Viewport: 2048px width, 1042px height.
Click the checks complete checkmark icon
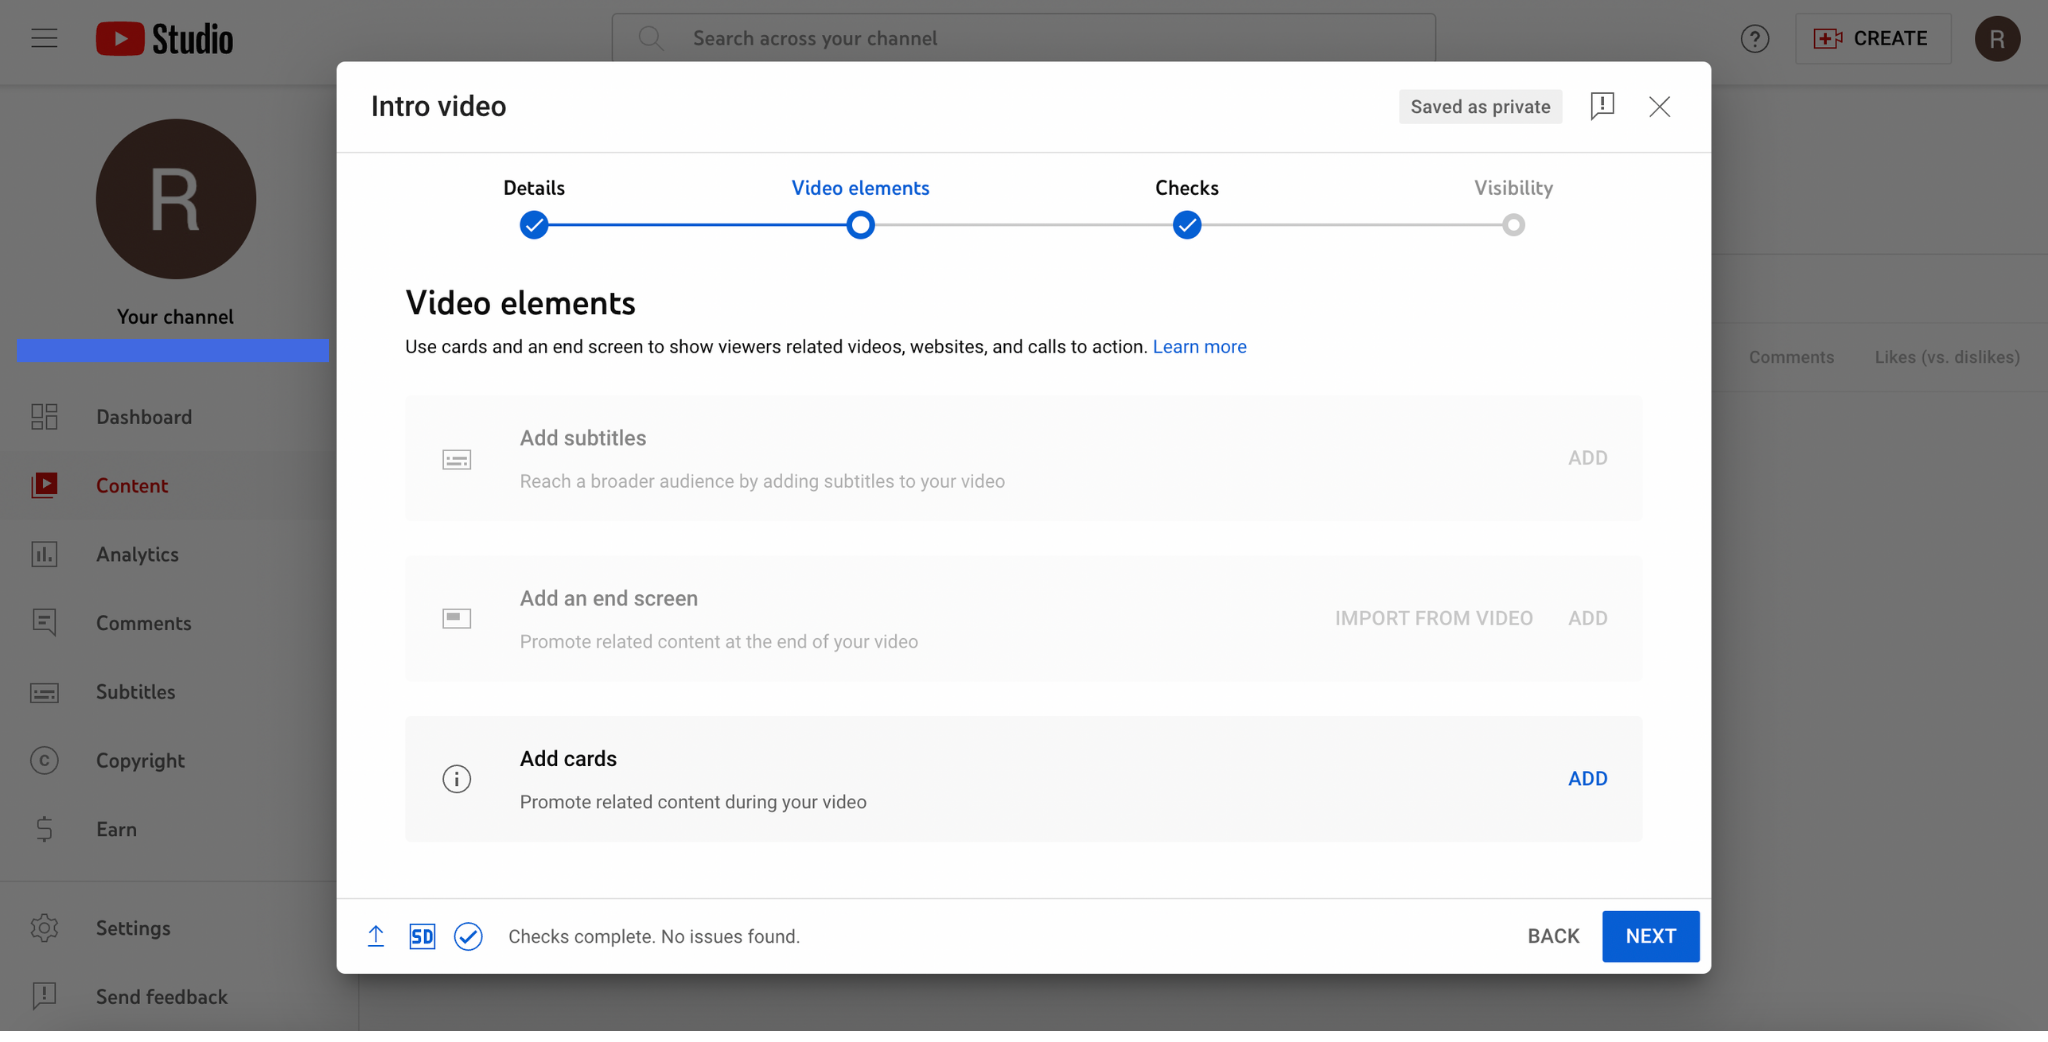coord(468,937)
